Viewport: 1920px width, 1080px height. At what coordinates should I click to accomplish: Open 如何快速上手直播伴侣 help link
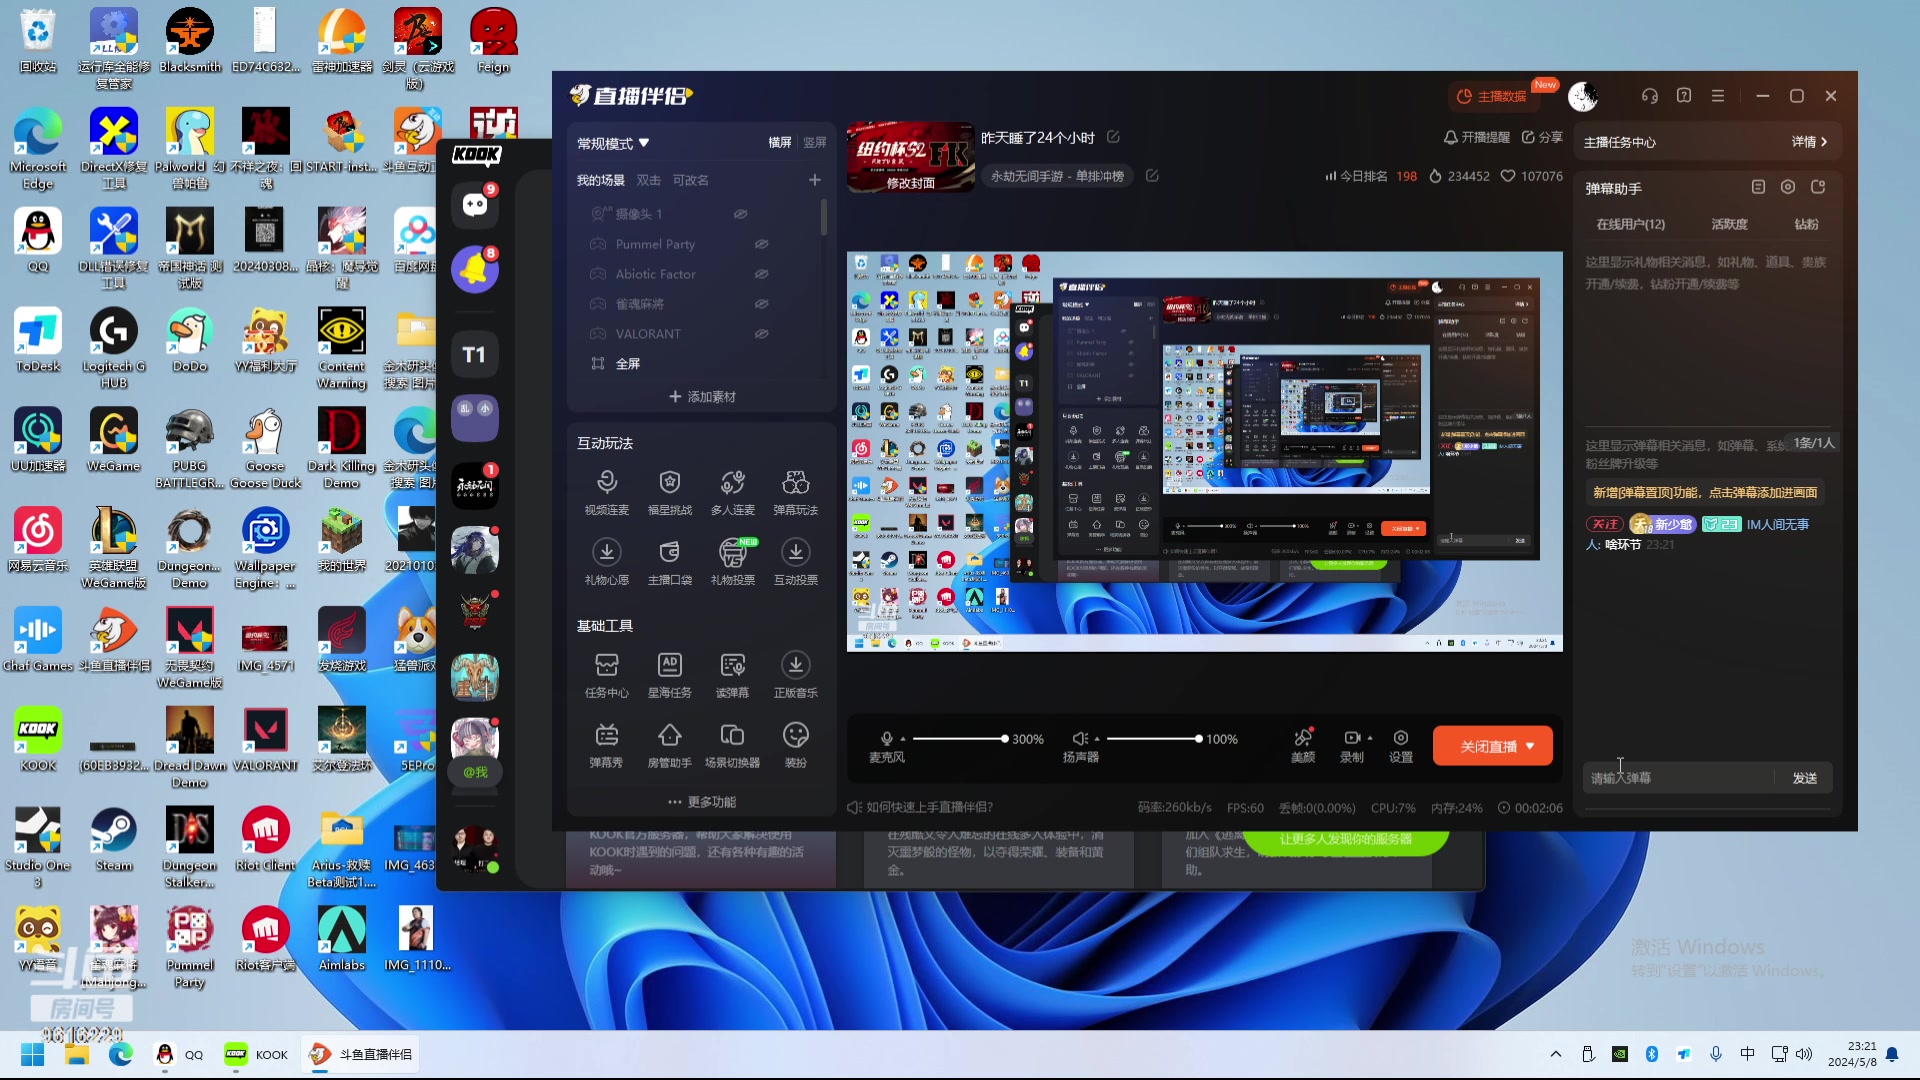pyautogui.click(x=920, y=807)
